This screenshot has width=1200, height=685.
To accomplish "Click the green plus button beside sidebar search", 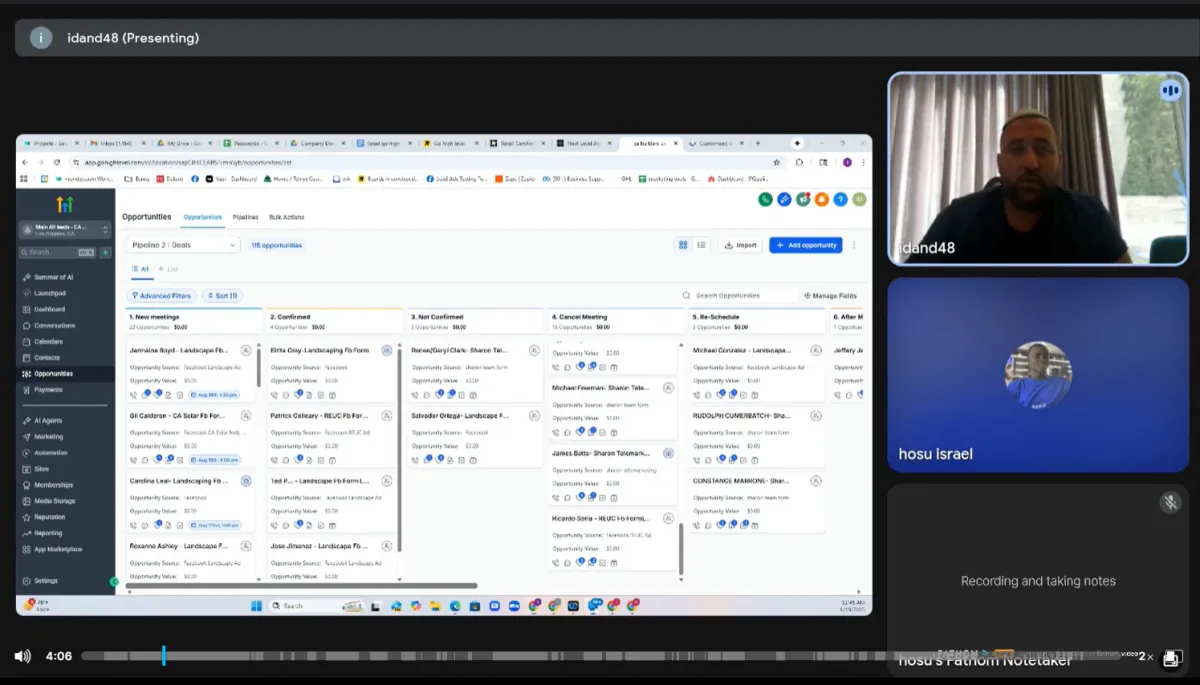I will [105, 252].
